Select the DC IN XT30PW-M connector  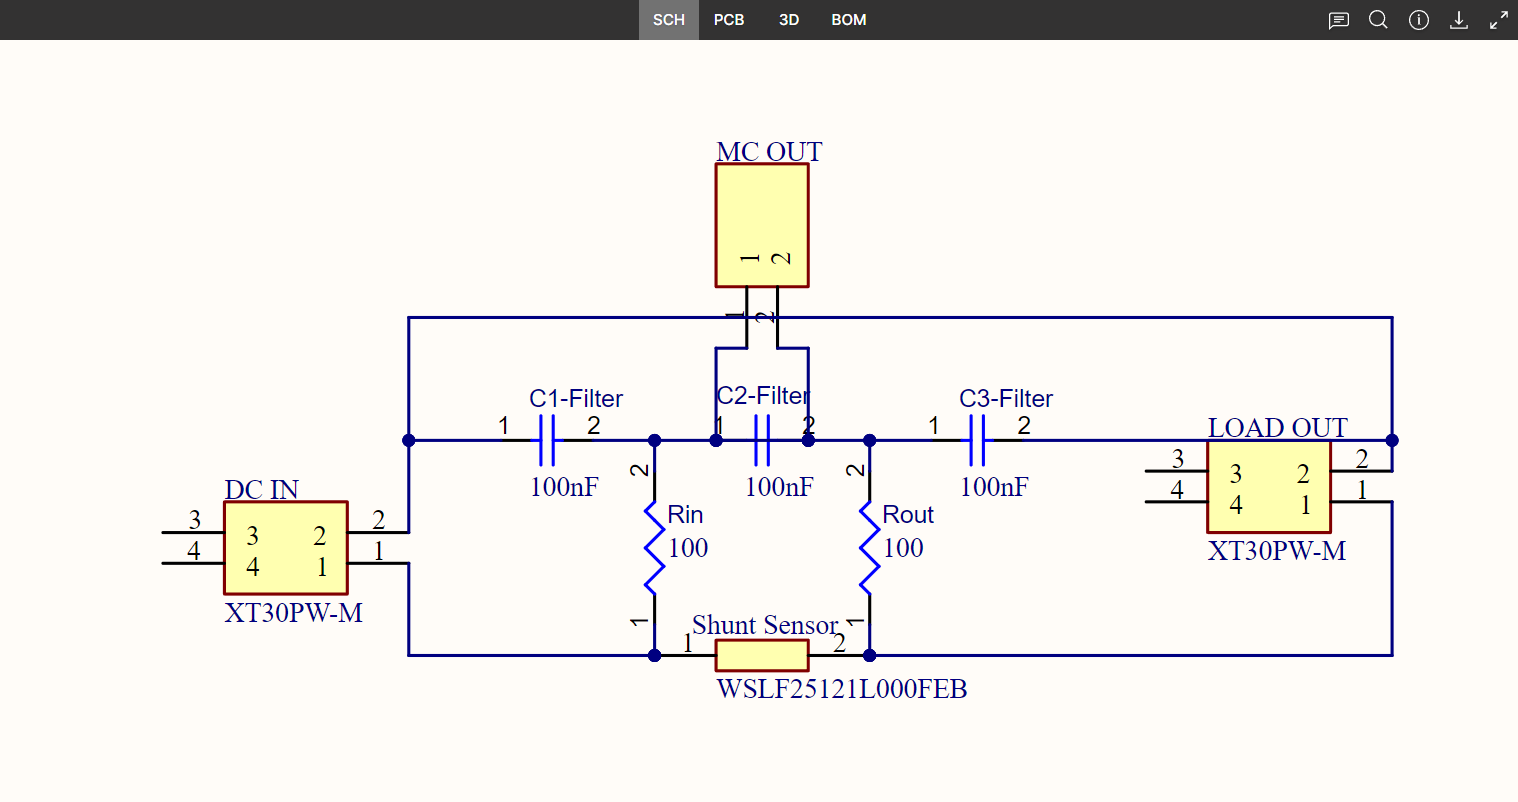[x=285, y=547]
